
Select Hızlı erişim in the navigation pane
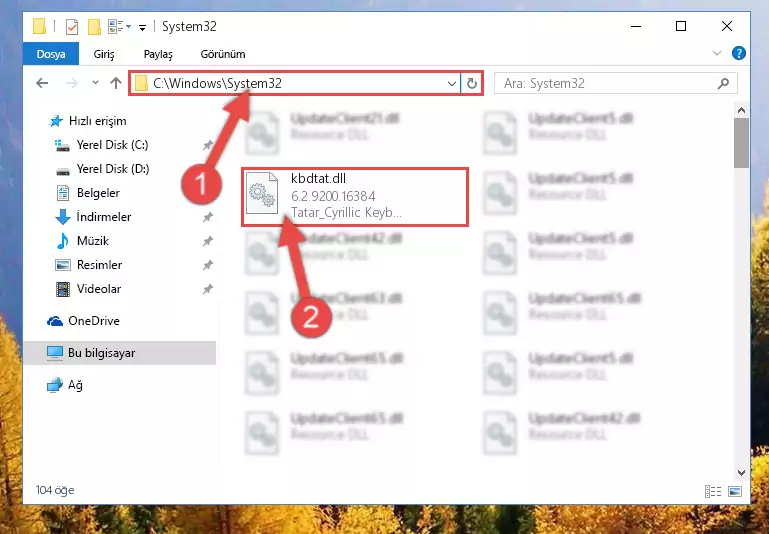pyautogui.click(x=97, y=121)
